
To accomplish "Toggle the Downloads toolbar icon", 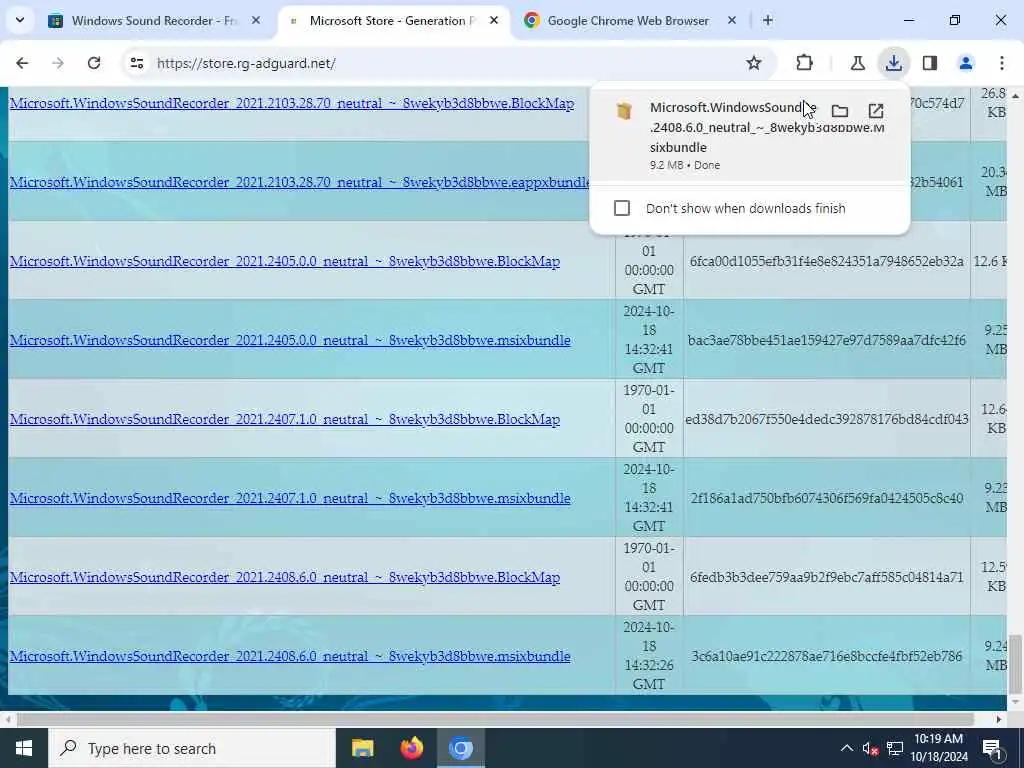I will 893,63.
